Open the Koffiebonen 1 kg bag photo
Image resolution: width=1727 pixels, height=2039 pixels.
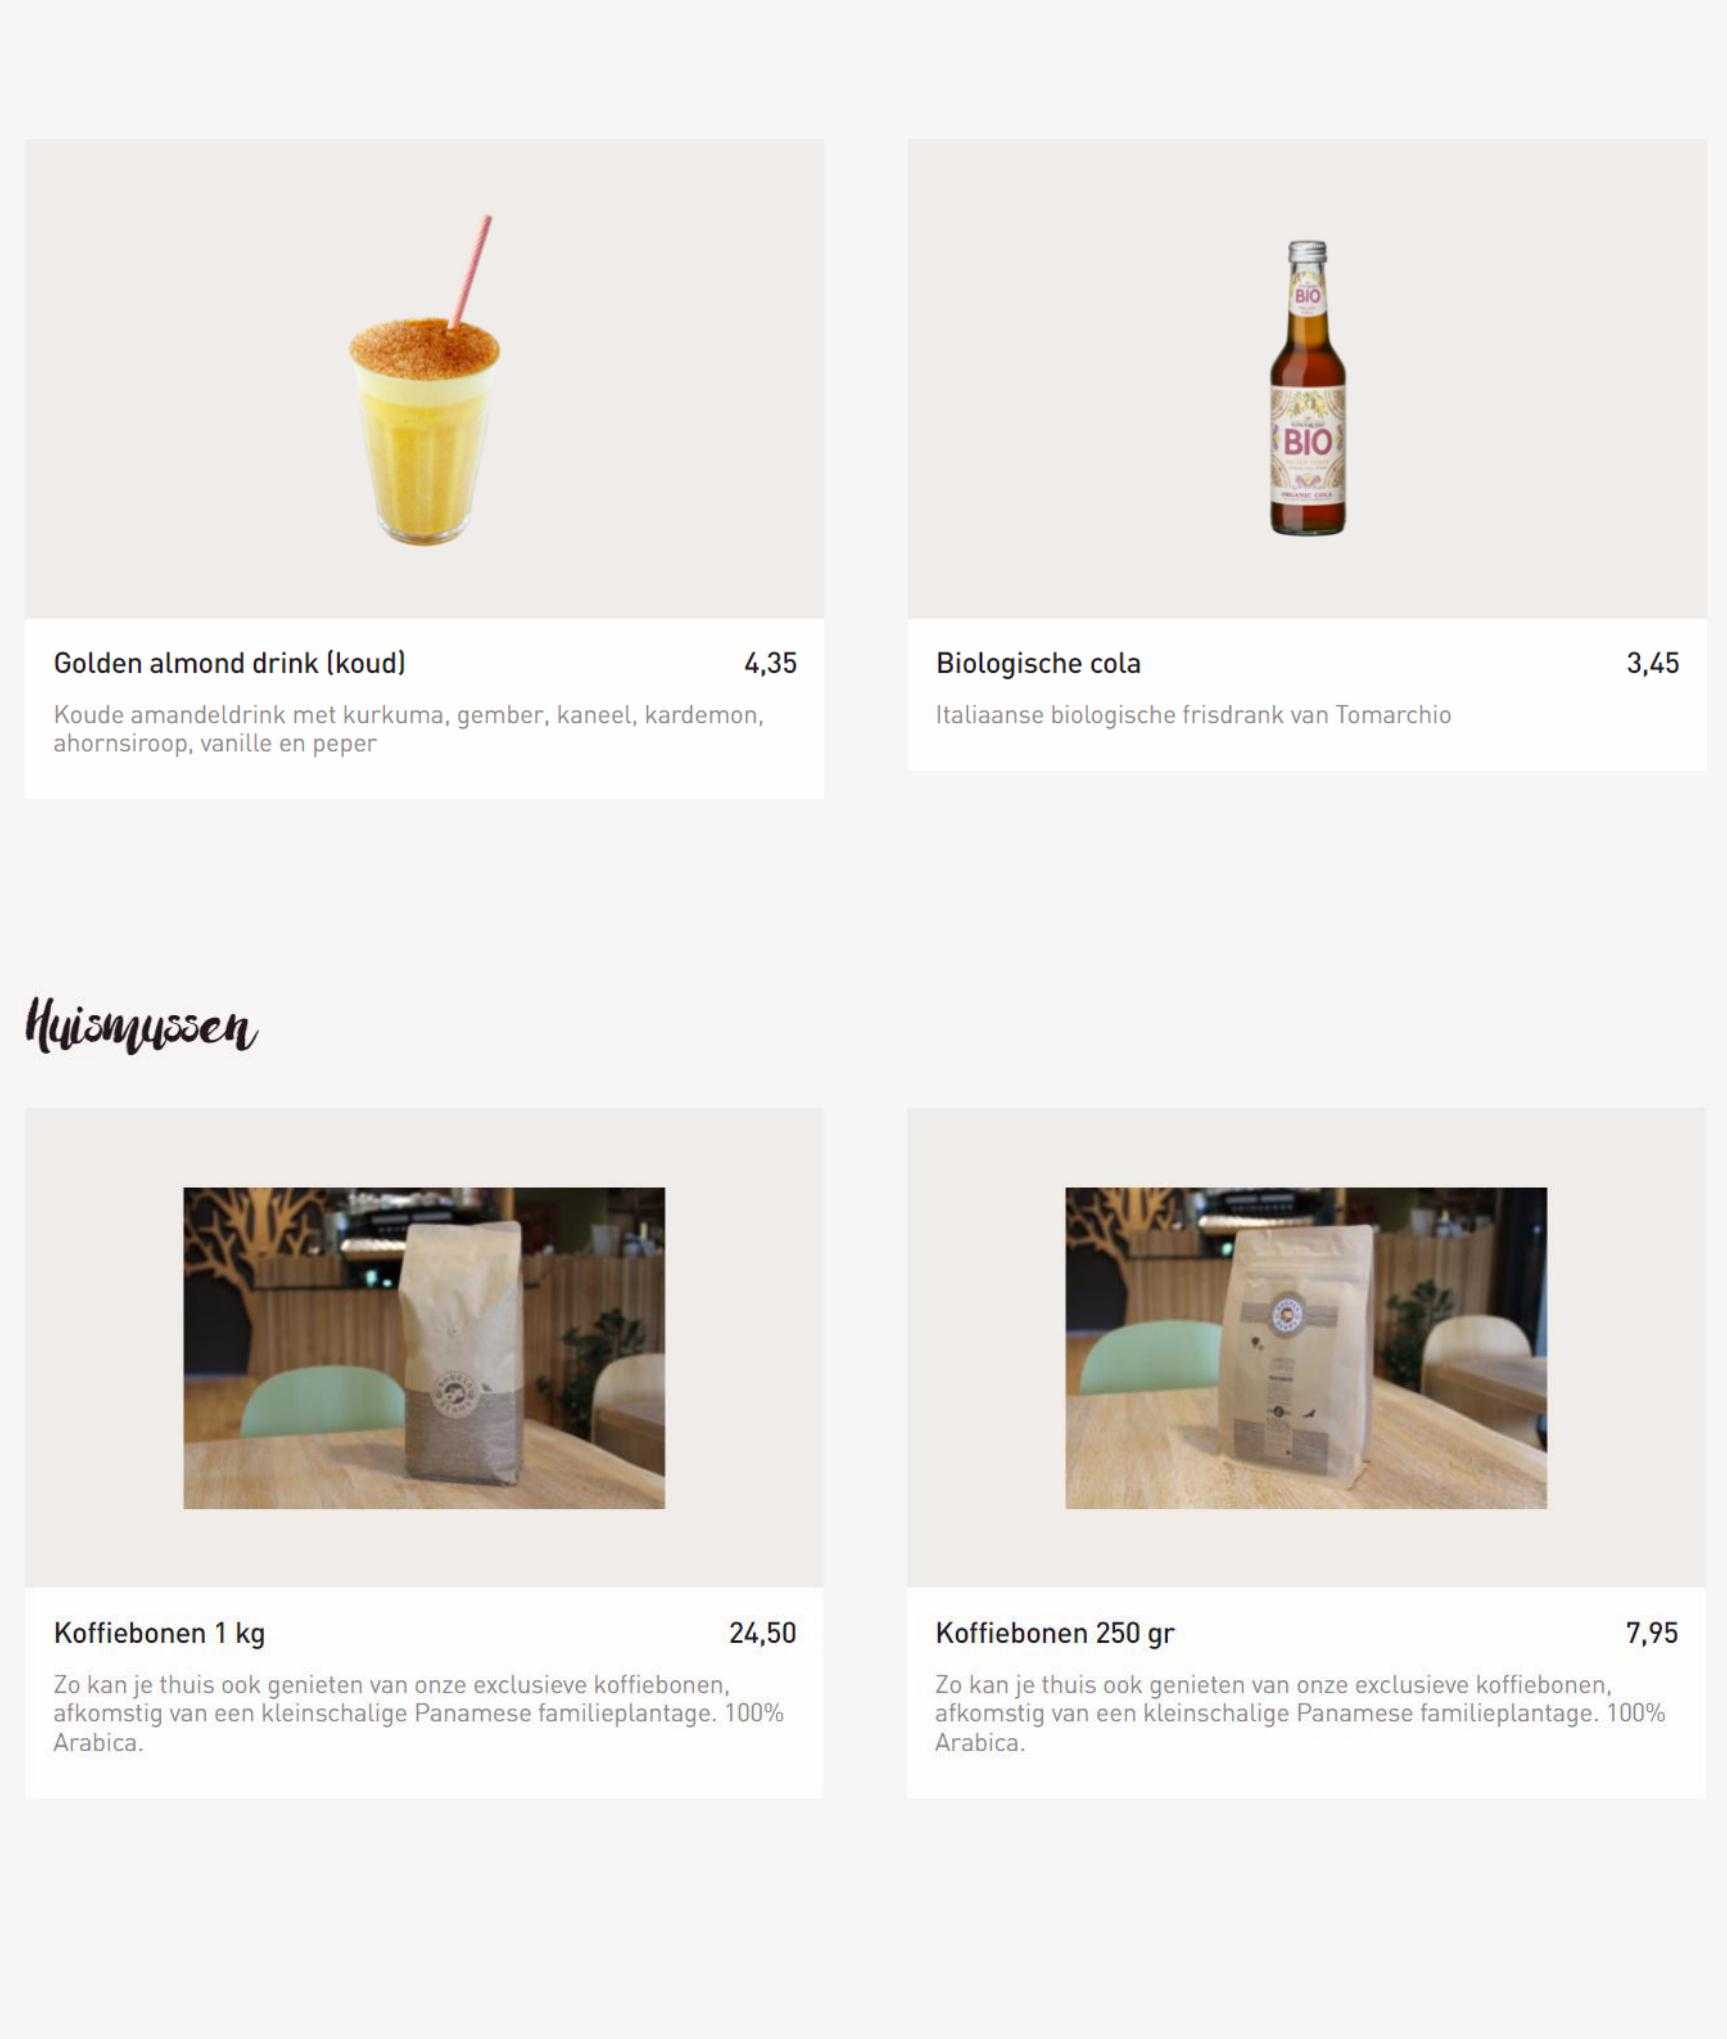click(424, 1347)
